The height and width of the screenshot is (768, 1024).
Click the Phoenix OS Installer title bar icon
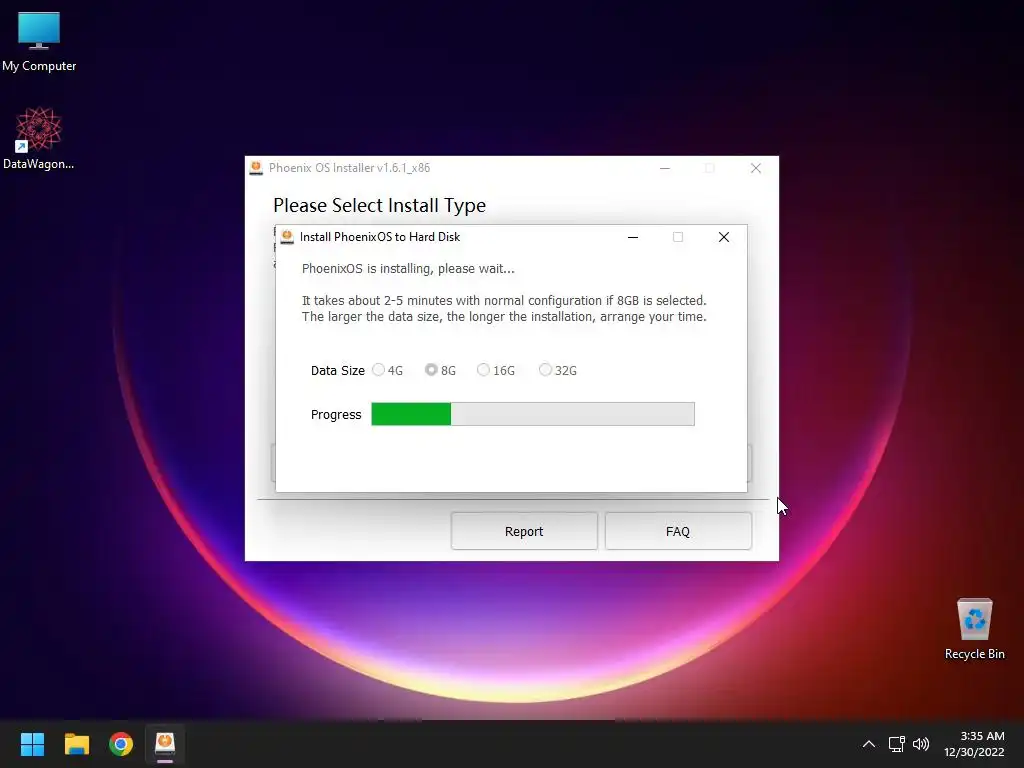(256, 168)
